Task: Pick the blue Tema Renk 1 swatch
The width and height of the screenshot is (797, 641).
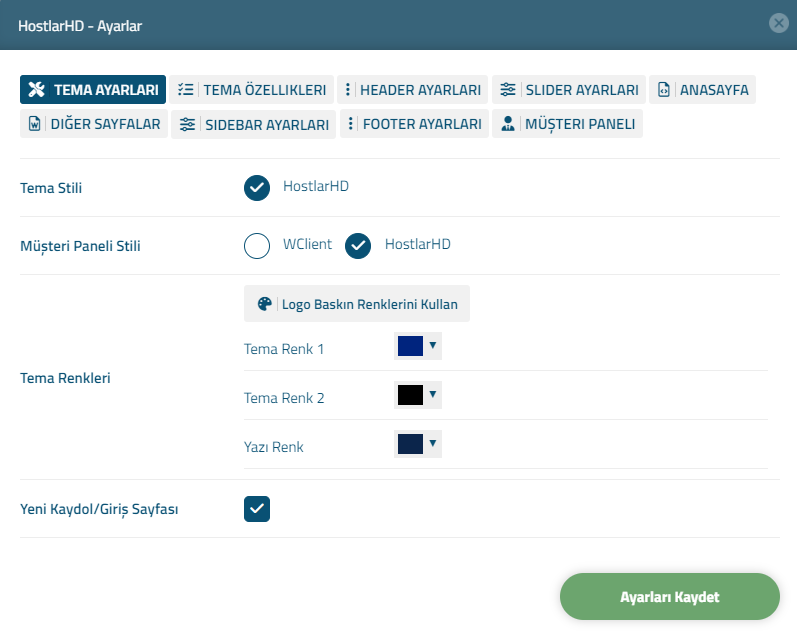Action: coord(410,346)
